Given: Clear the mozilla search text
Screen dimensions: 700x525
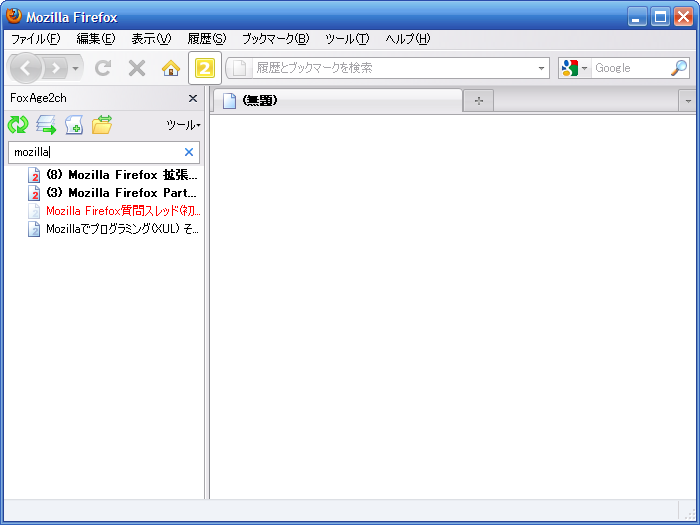Looking at the screenshot, I should click(x=189, y=152).
